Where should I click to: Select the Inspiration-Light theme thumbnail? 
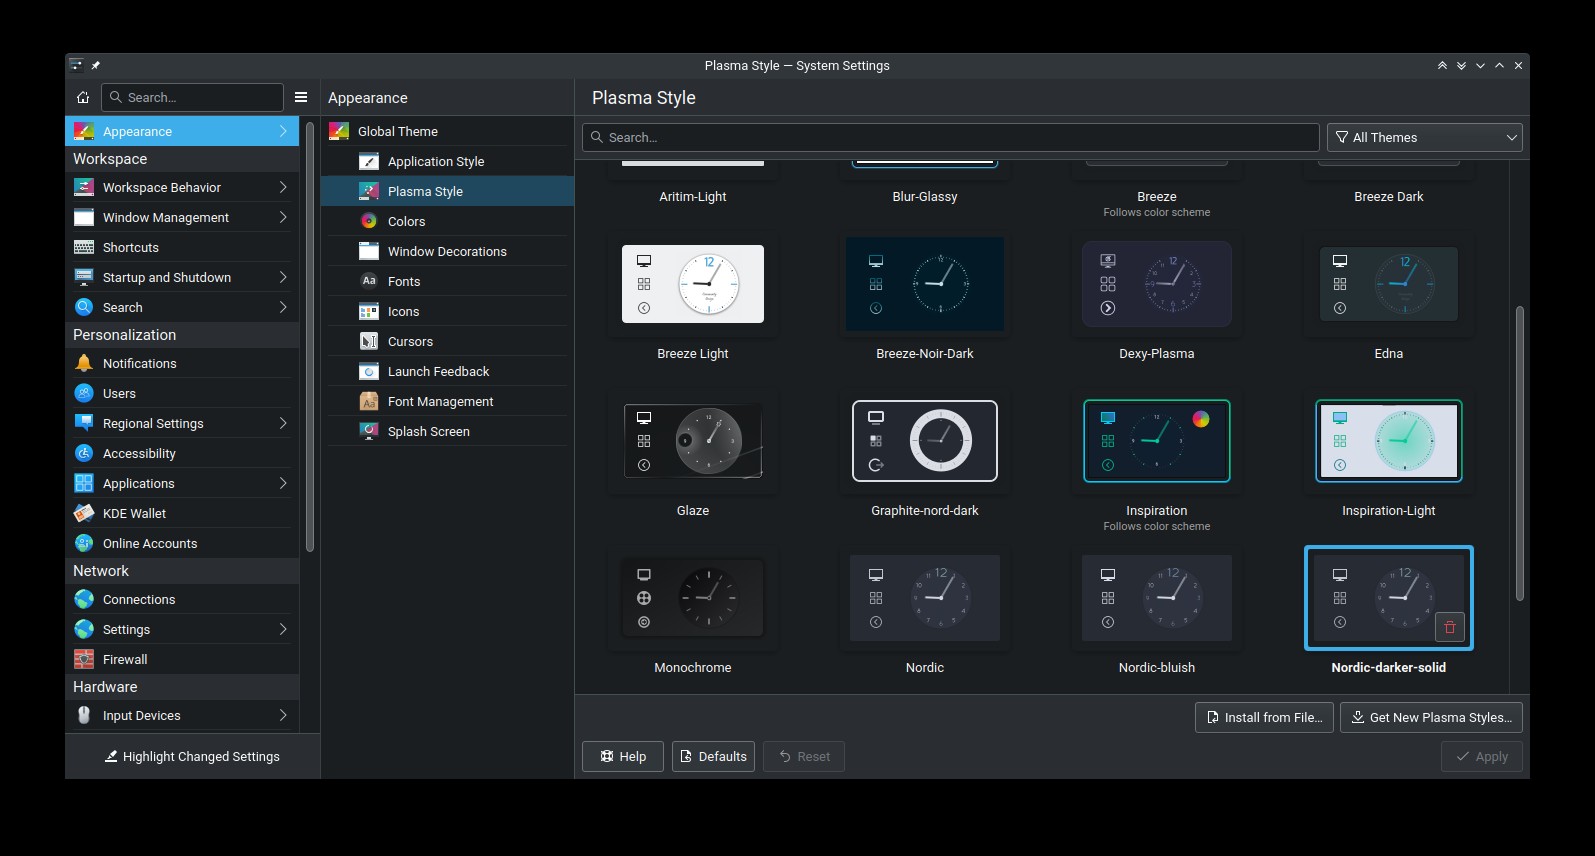pyautogui.click(x=1389, y=441)
